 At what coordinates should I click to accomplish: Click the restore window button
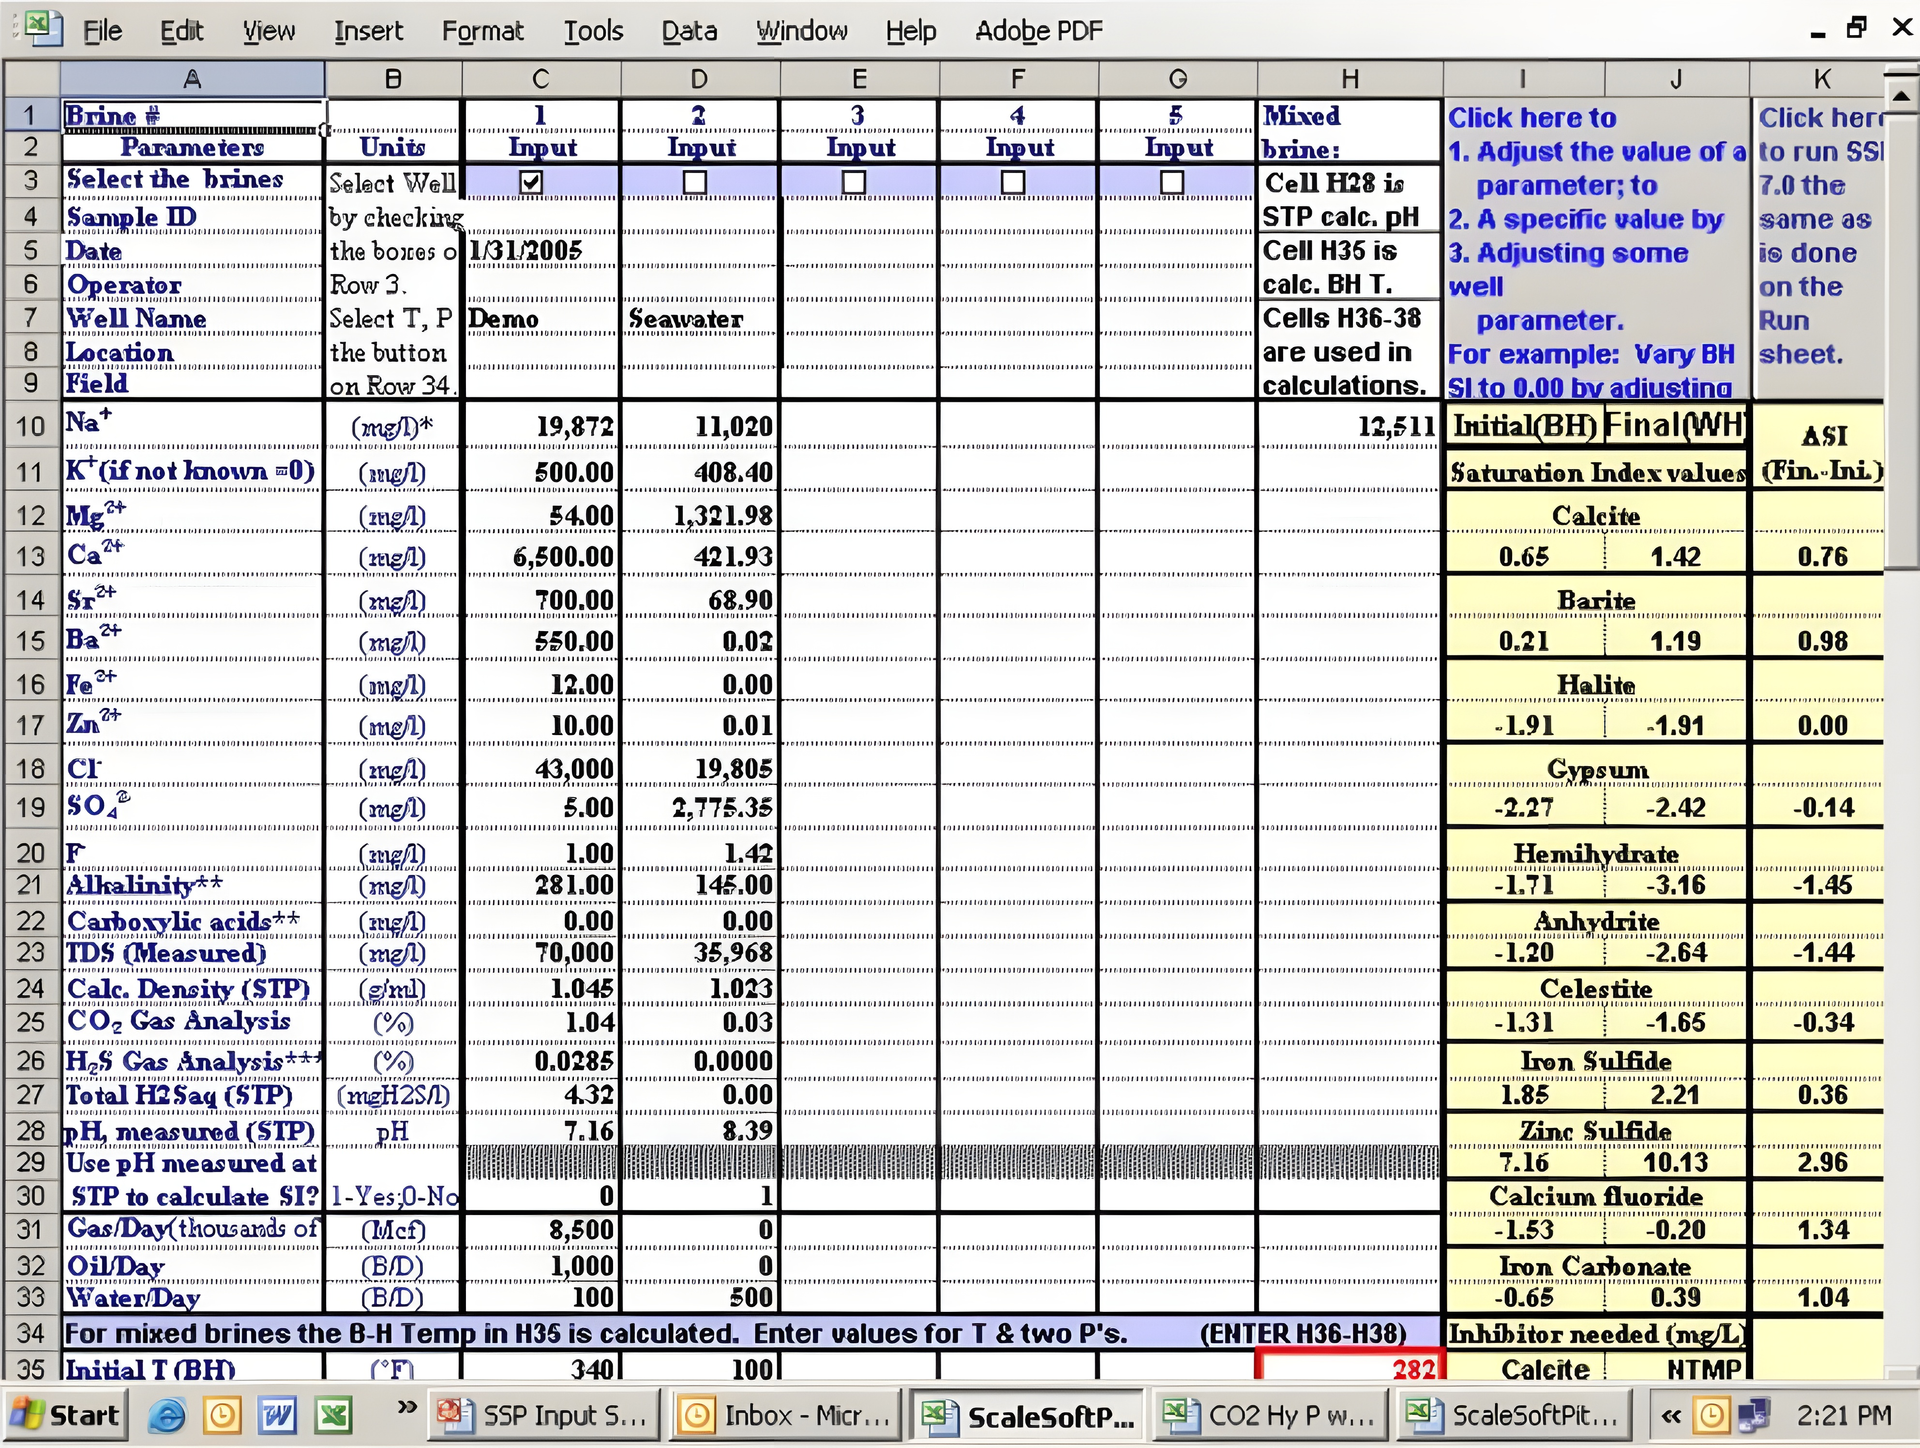[x=1856, y=28]
